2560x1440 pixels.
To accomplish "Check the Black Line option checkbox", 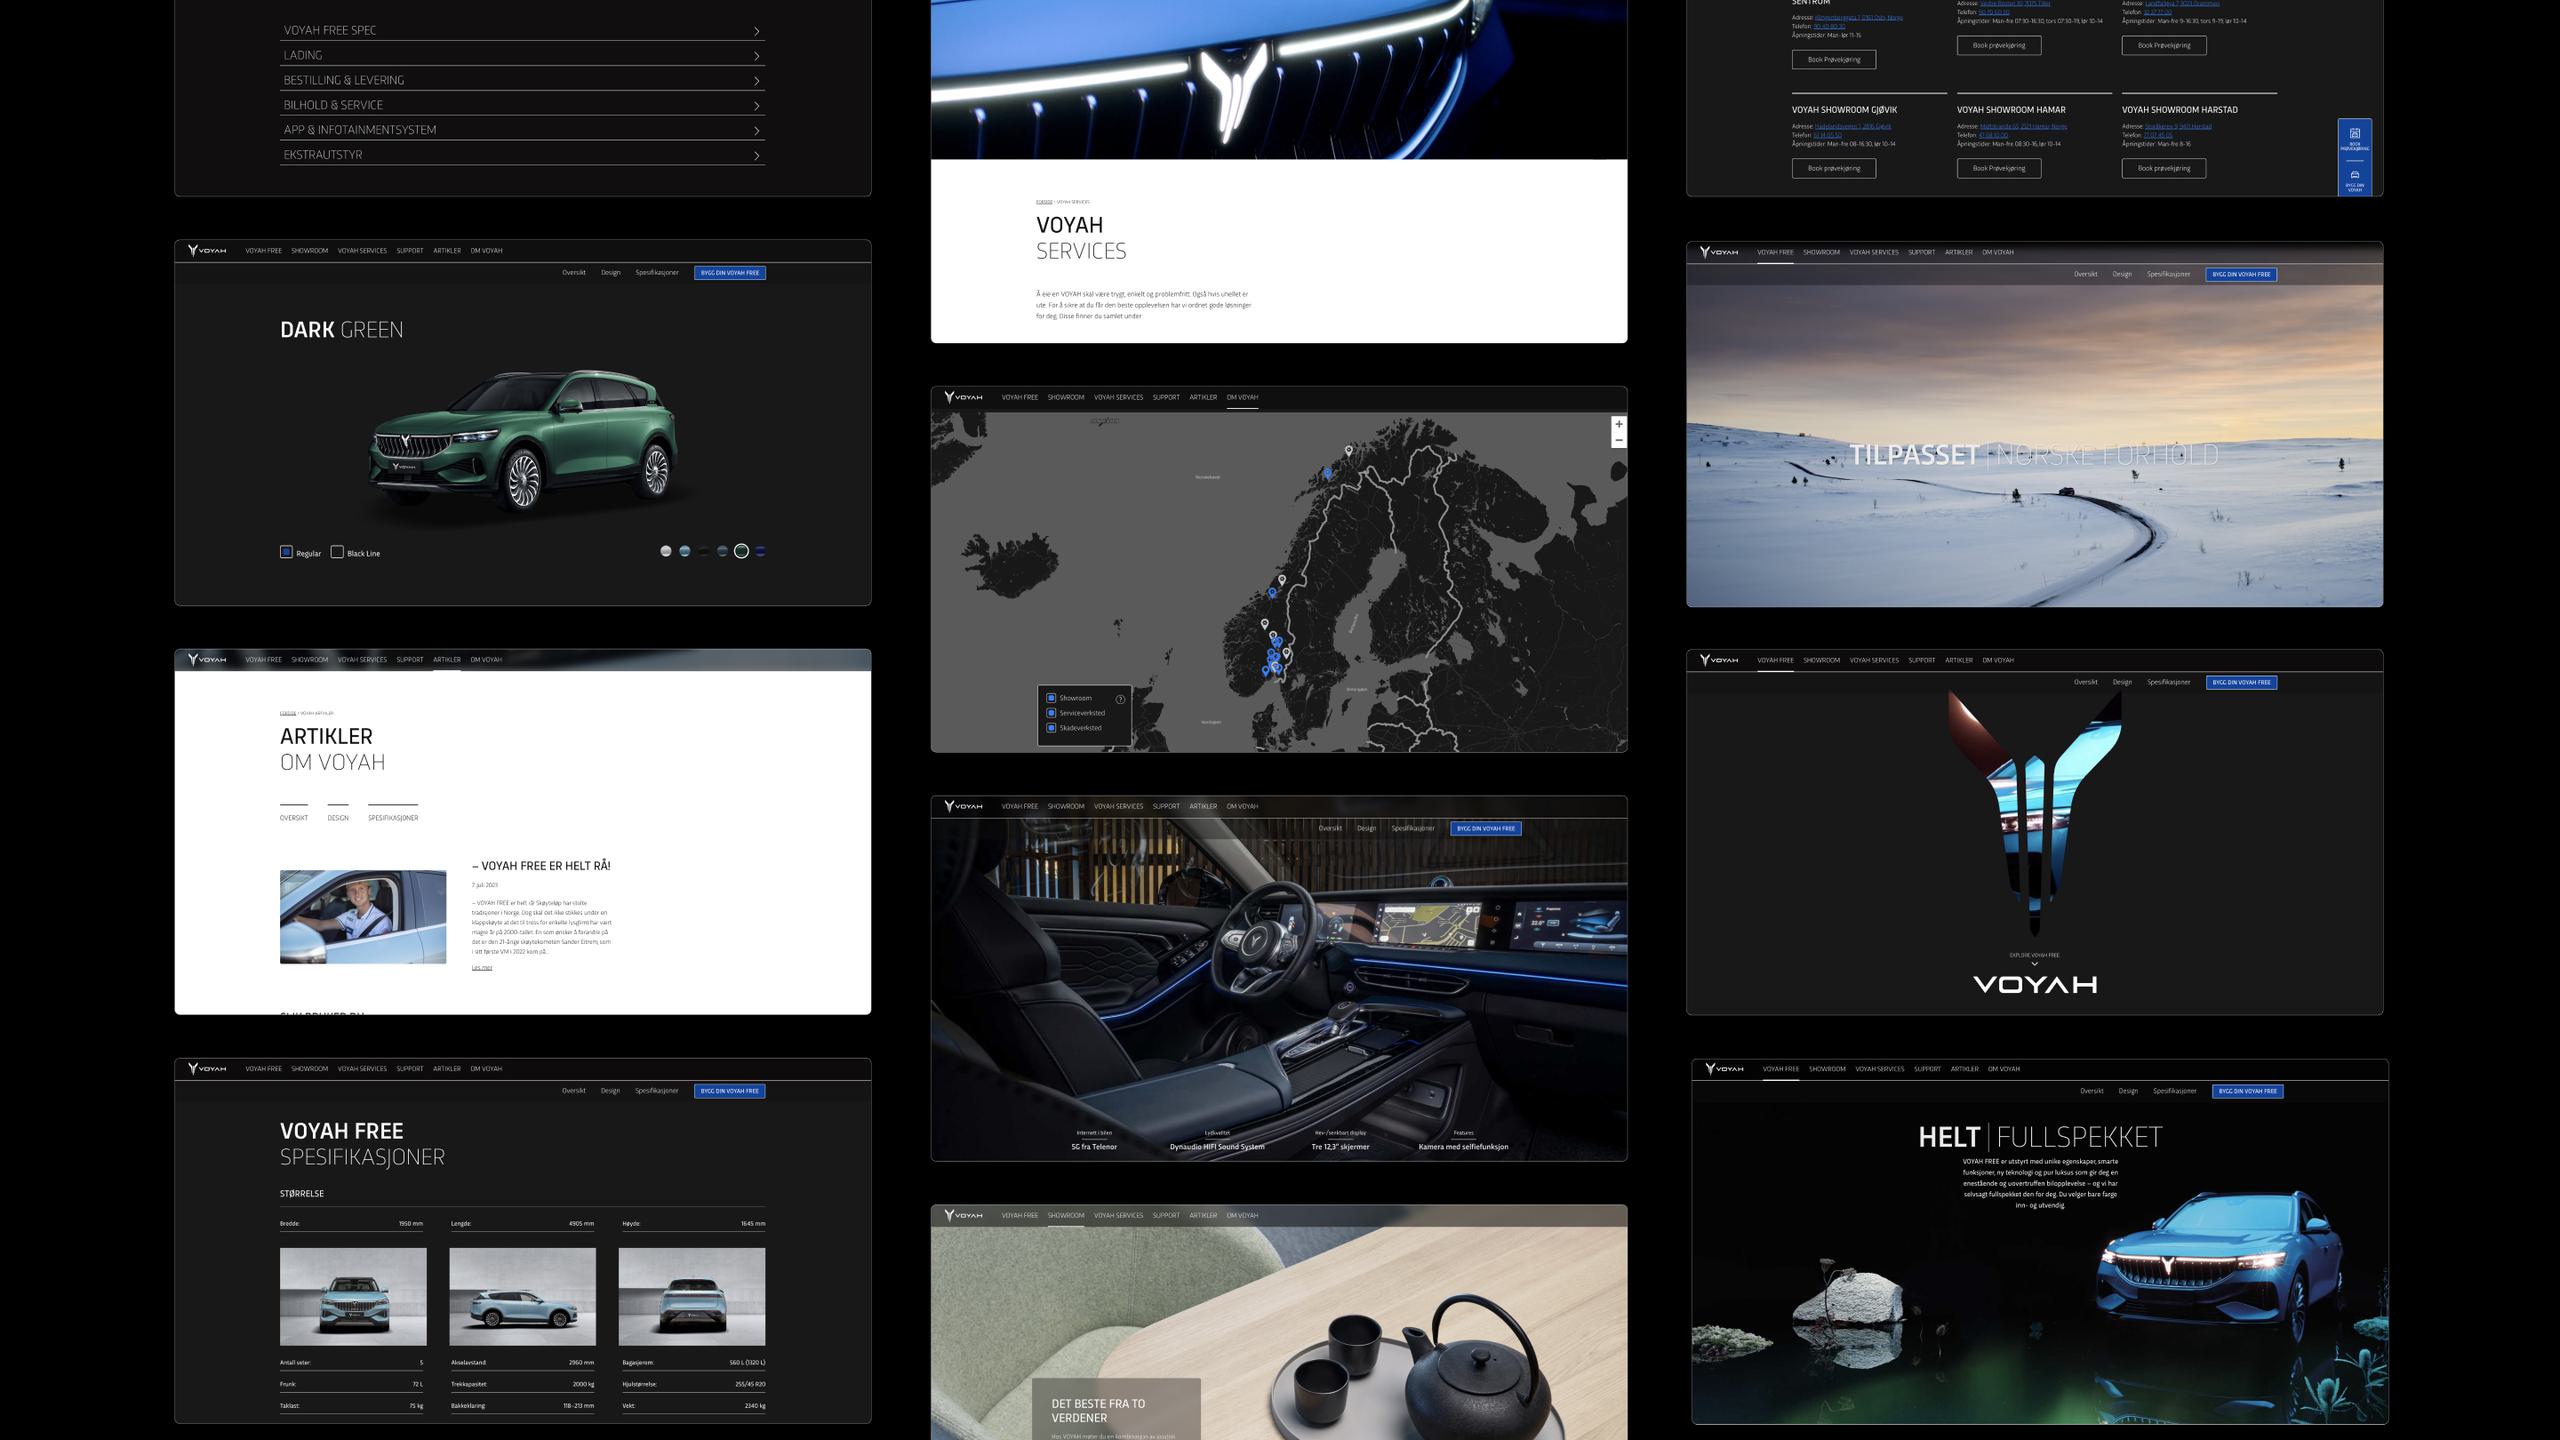I will click(x=337, y=552).
